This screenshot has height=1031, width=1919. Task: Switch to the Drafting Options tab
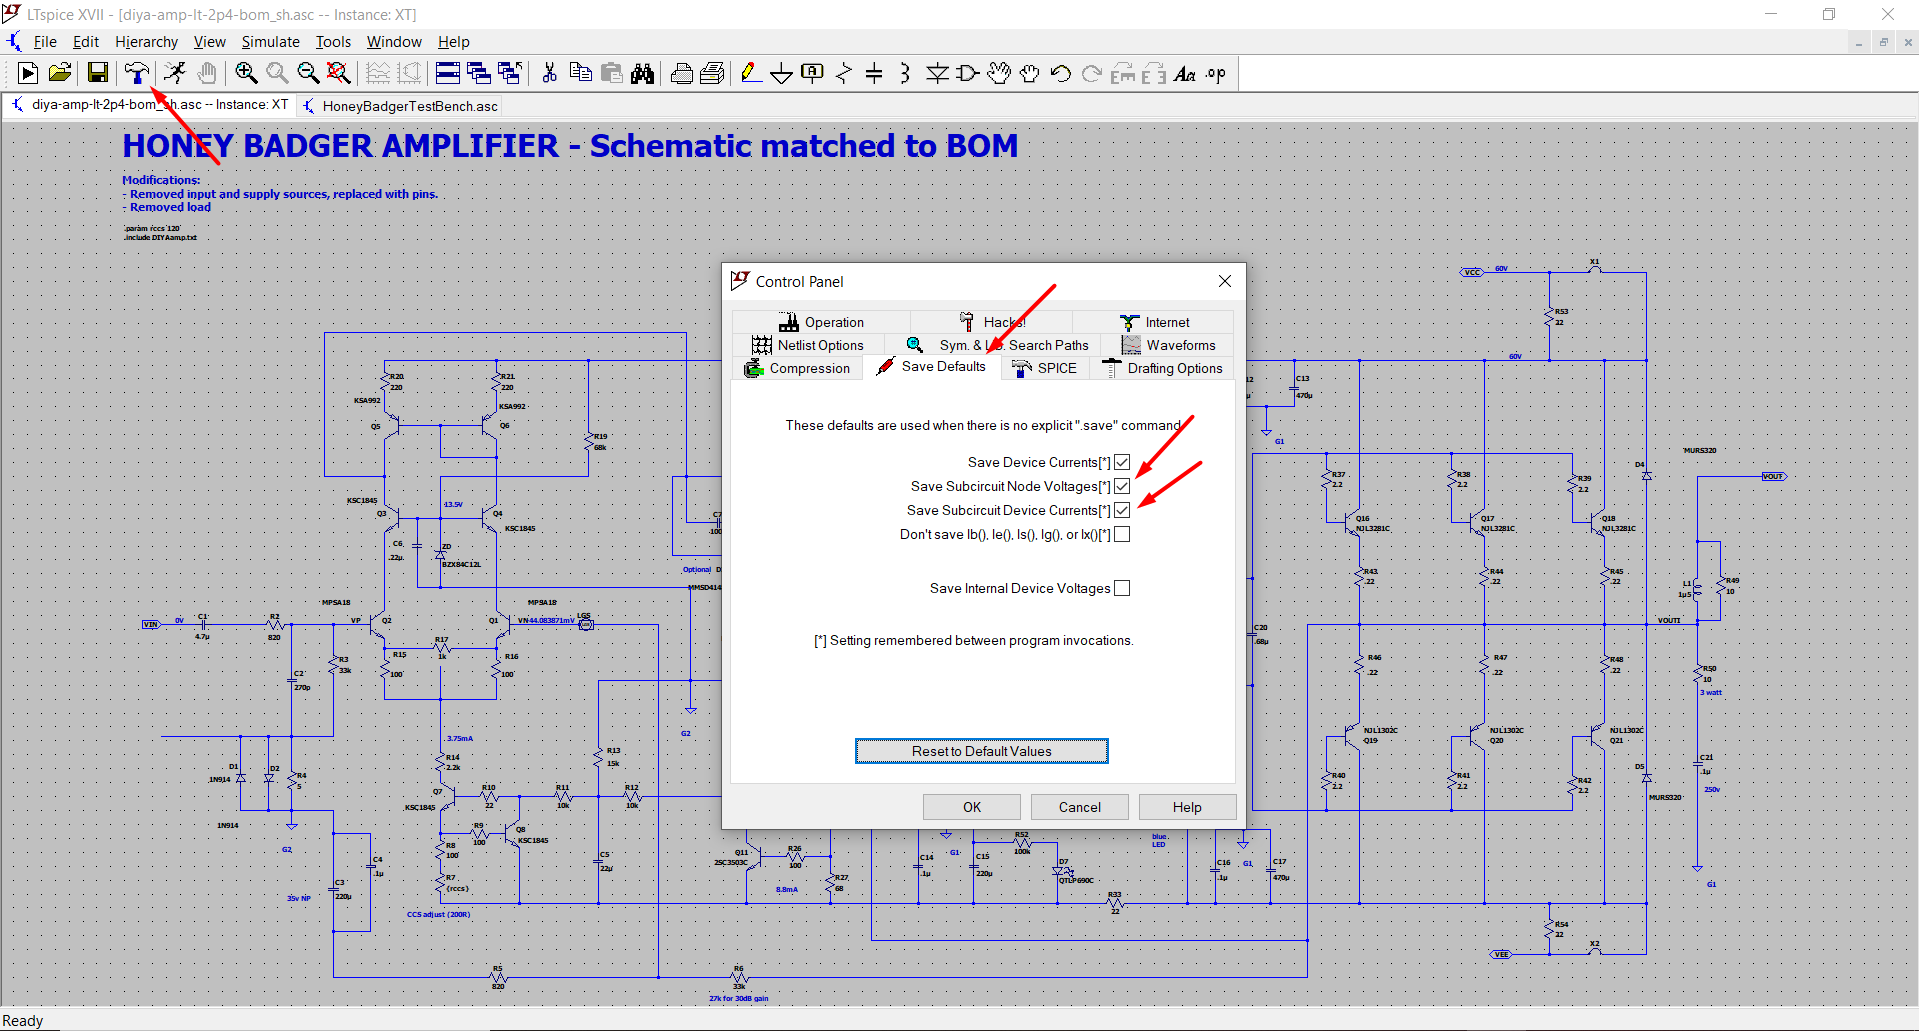click(1162, 368)
